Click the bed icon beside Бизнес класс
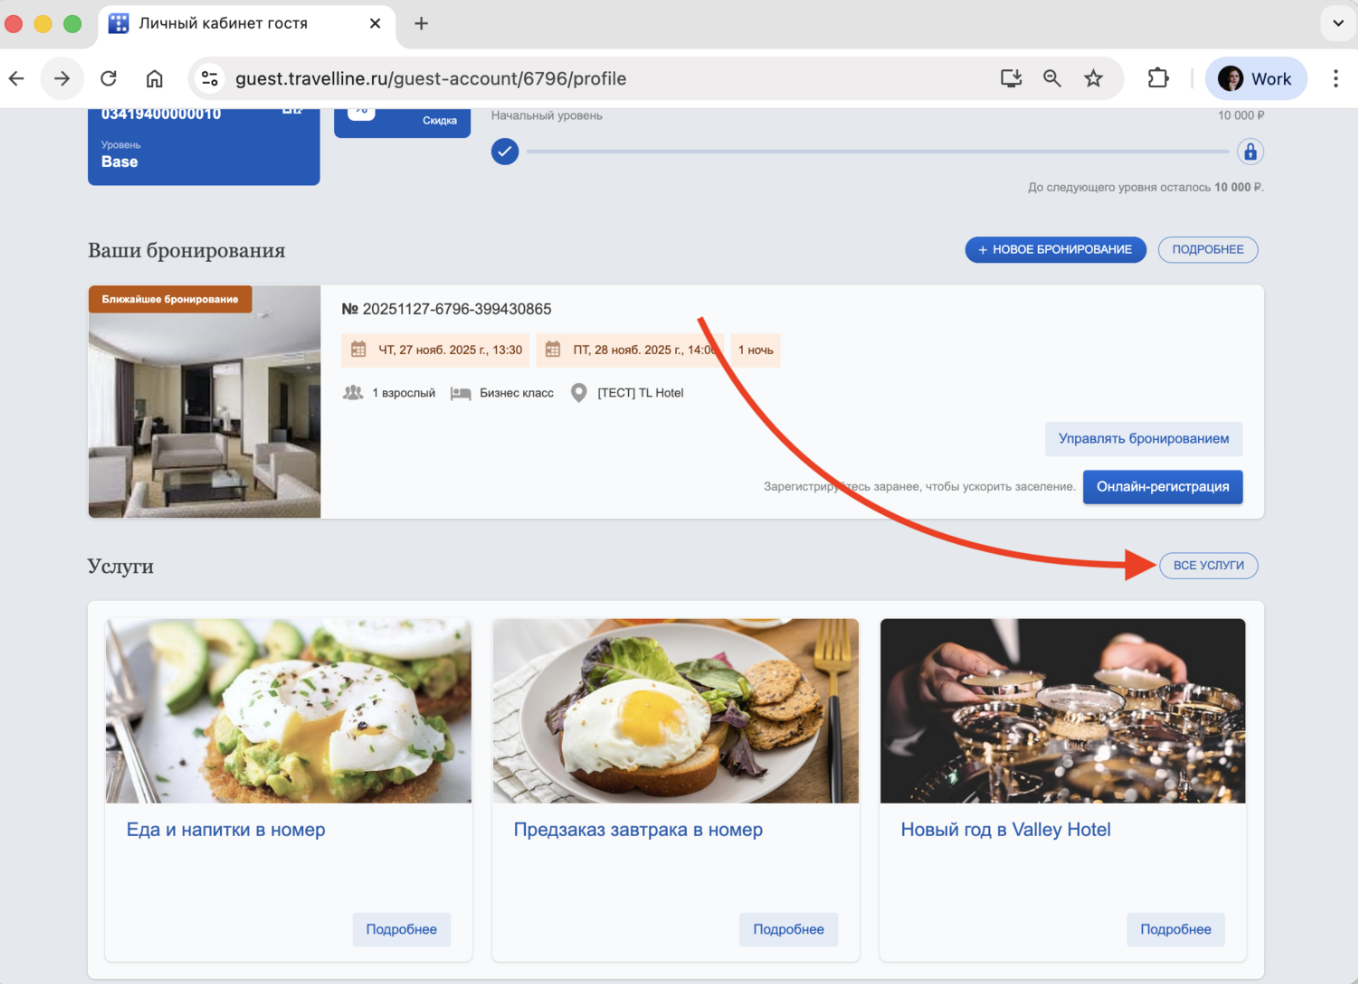 460,393
